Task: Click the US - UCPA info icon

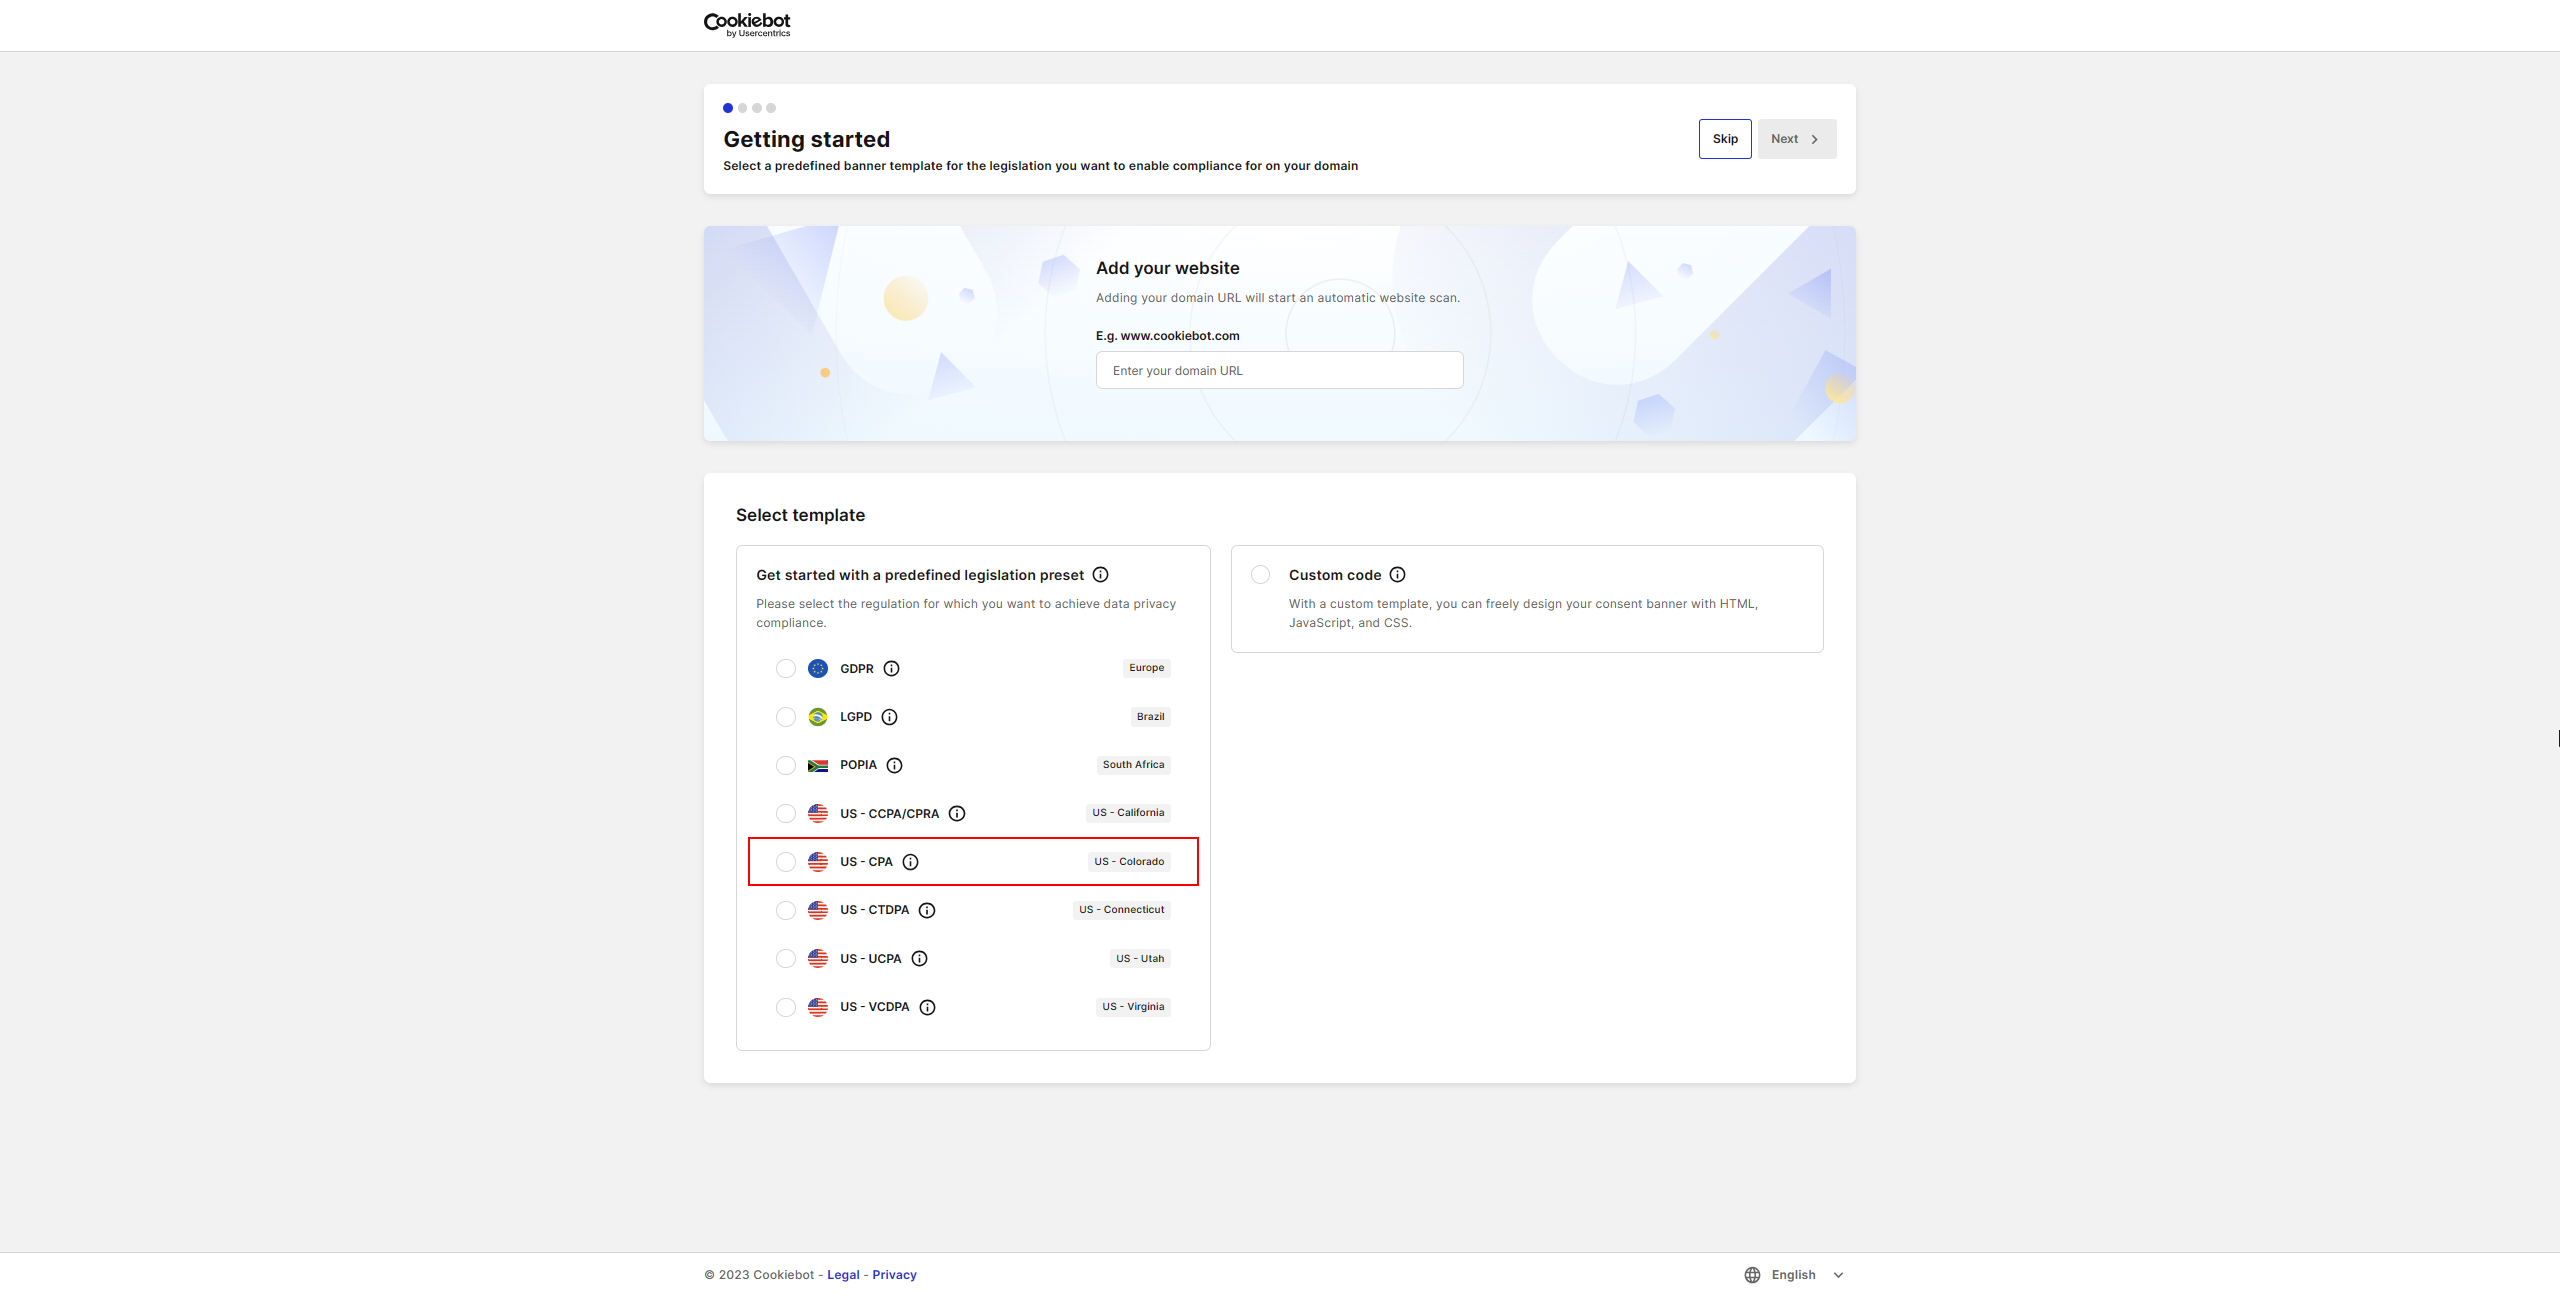Action: click(921, 958)
